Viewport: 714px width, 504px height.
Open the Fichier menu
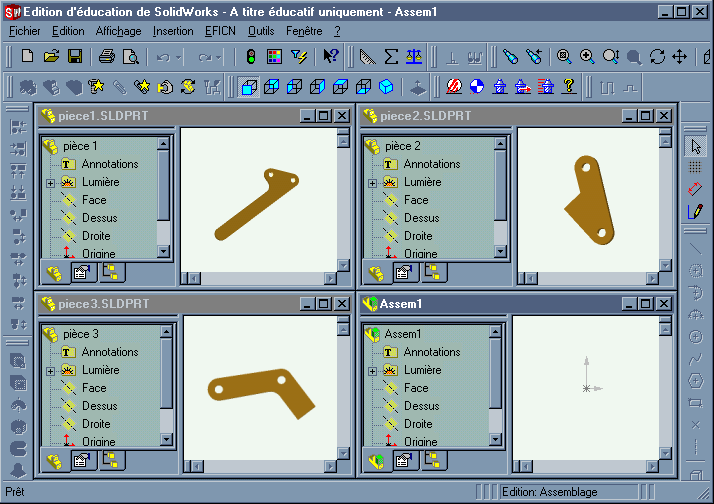(x=25, y=31)
